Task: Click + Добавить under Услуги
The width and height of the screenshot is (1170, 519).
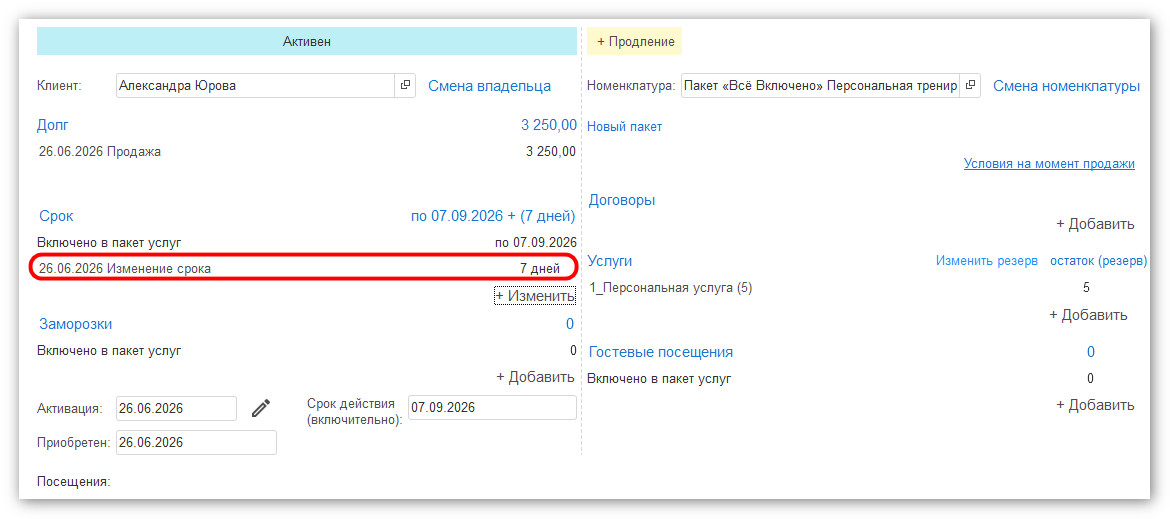Action: [1088, 315]
